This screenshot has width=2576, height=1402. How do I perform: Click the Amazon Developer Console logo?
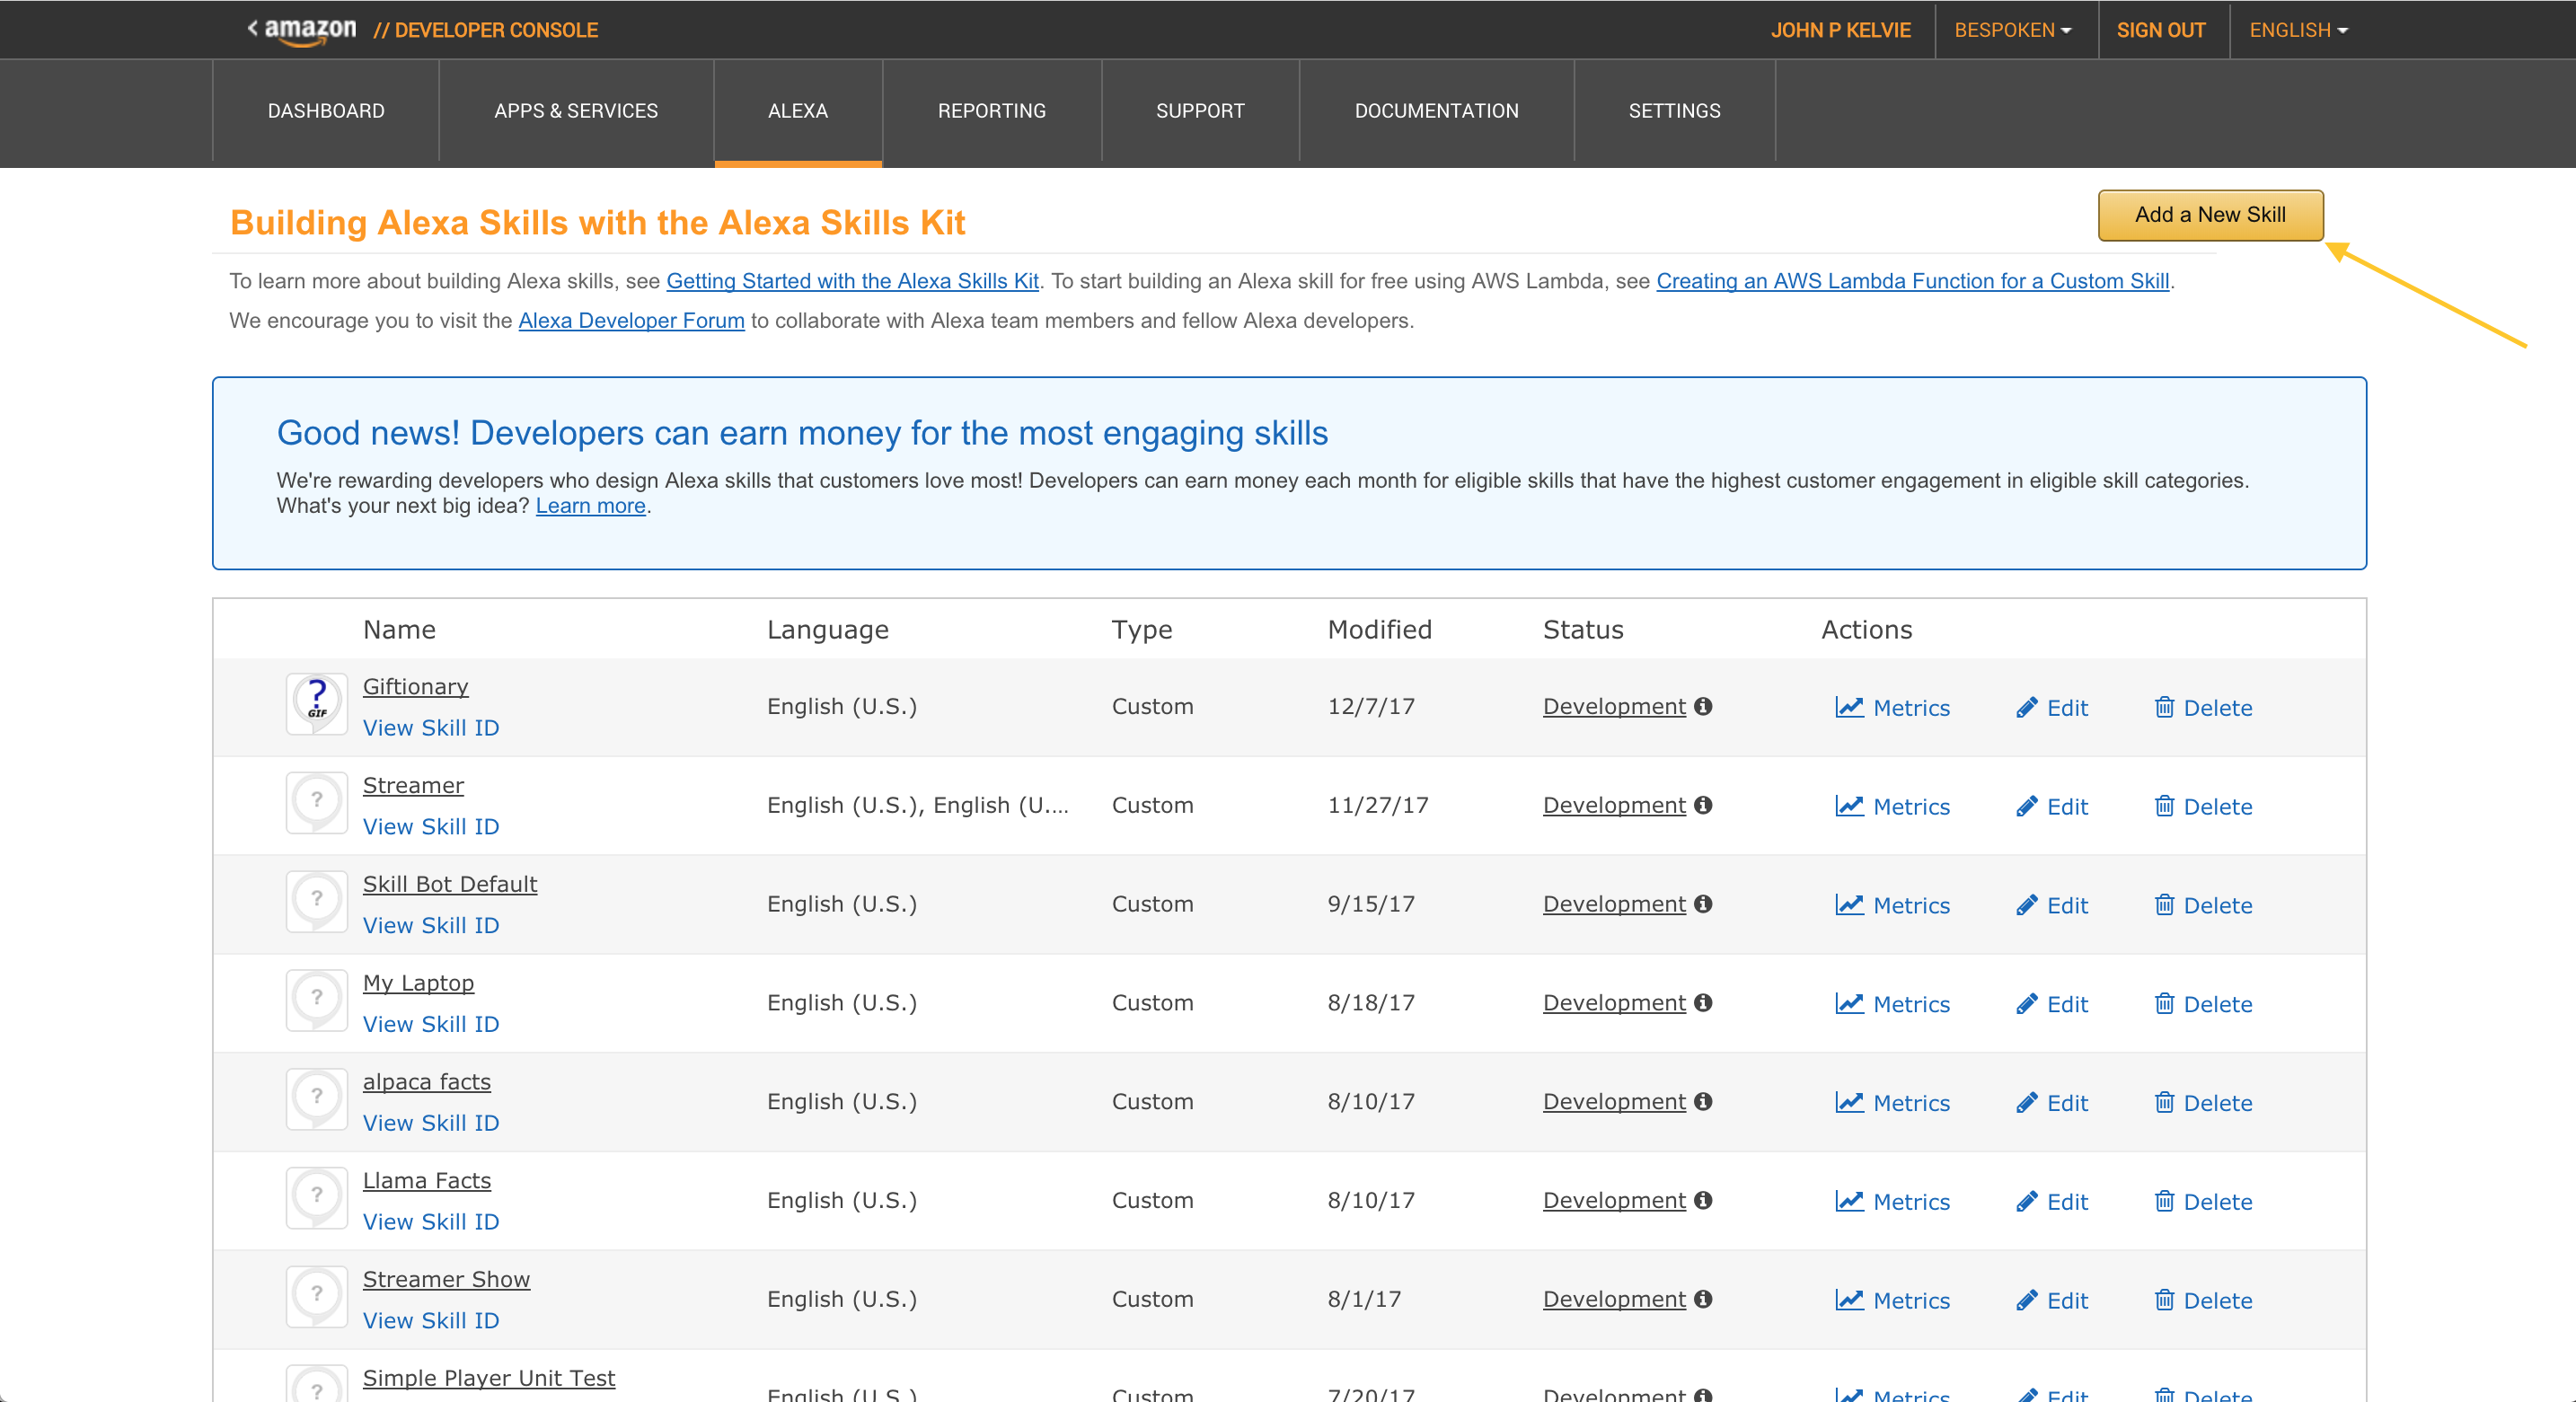tap(423, 30)
